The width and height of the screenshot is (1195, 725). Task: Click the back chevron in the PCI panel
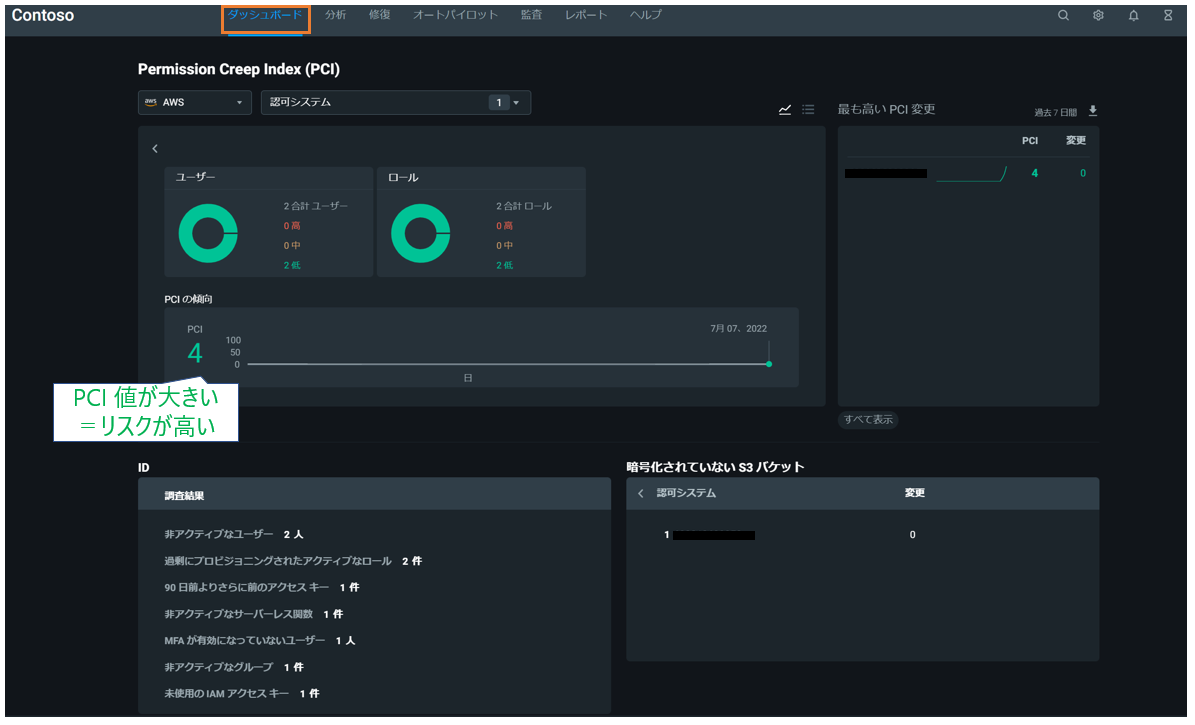coord(155,149)
